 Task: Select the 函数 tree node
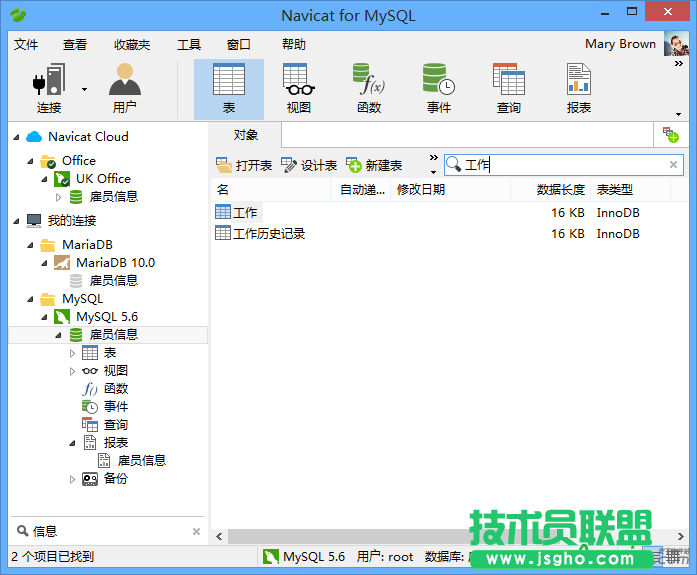(x=105, y=388)
